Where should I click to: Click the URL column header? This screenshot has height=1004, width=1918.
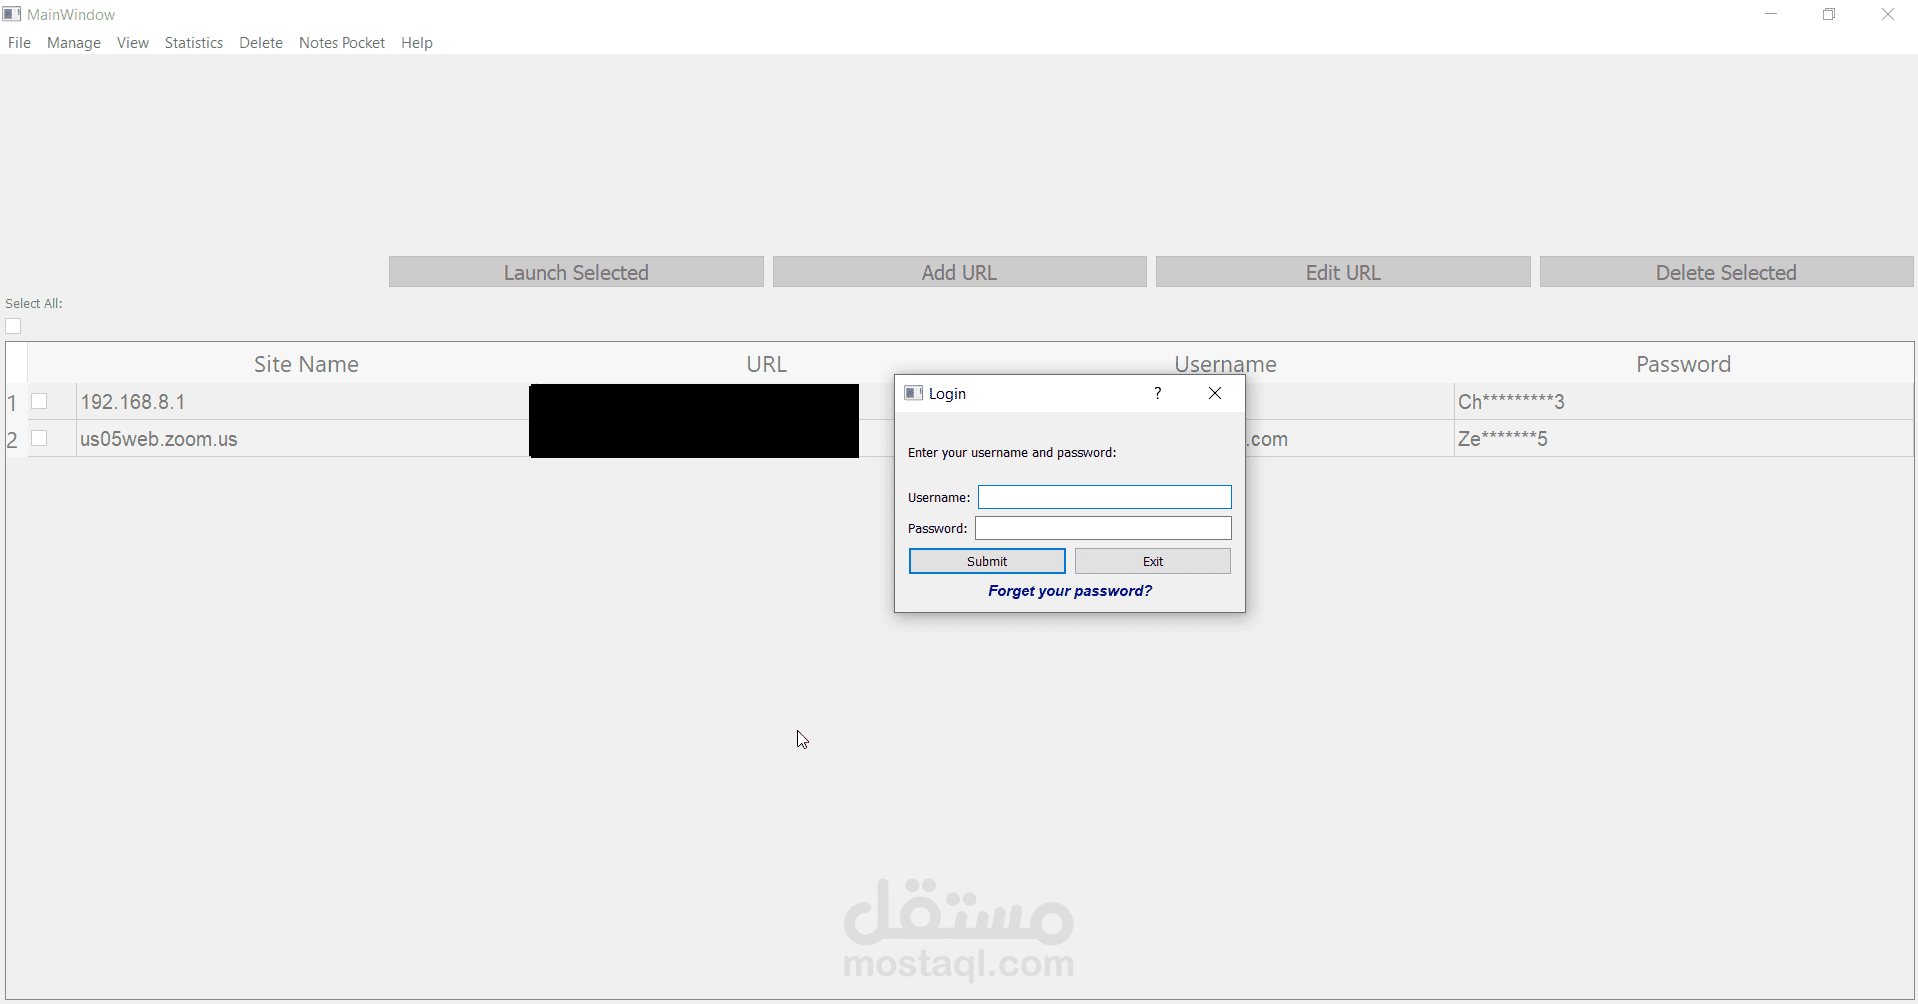767,364
